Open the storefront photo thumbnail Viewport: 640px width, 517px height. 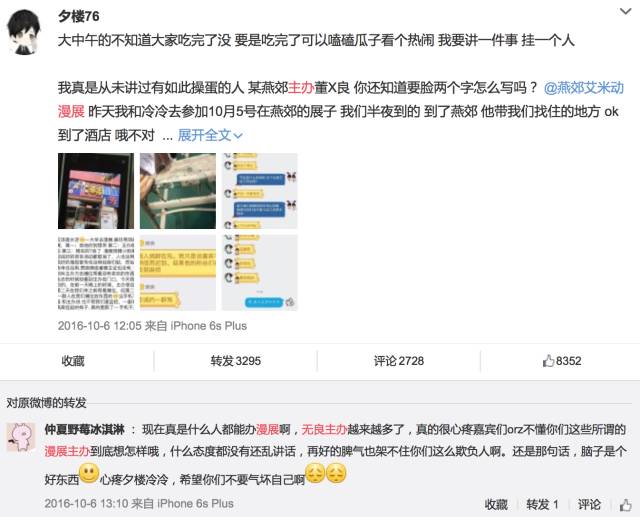pyautogui.click(x=96, y=191)
